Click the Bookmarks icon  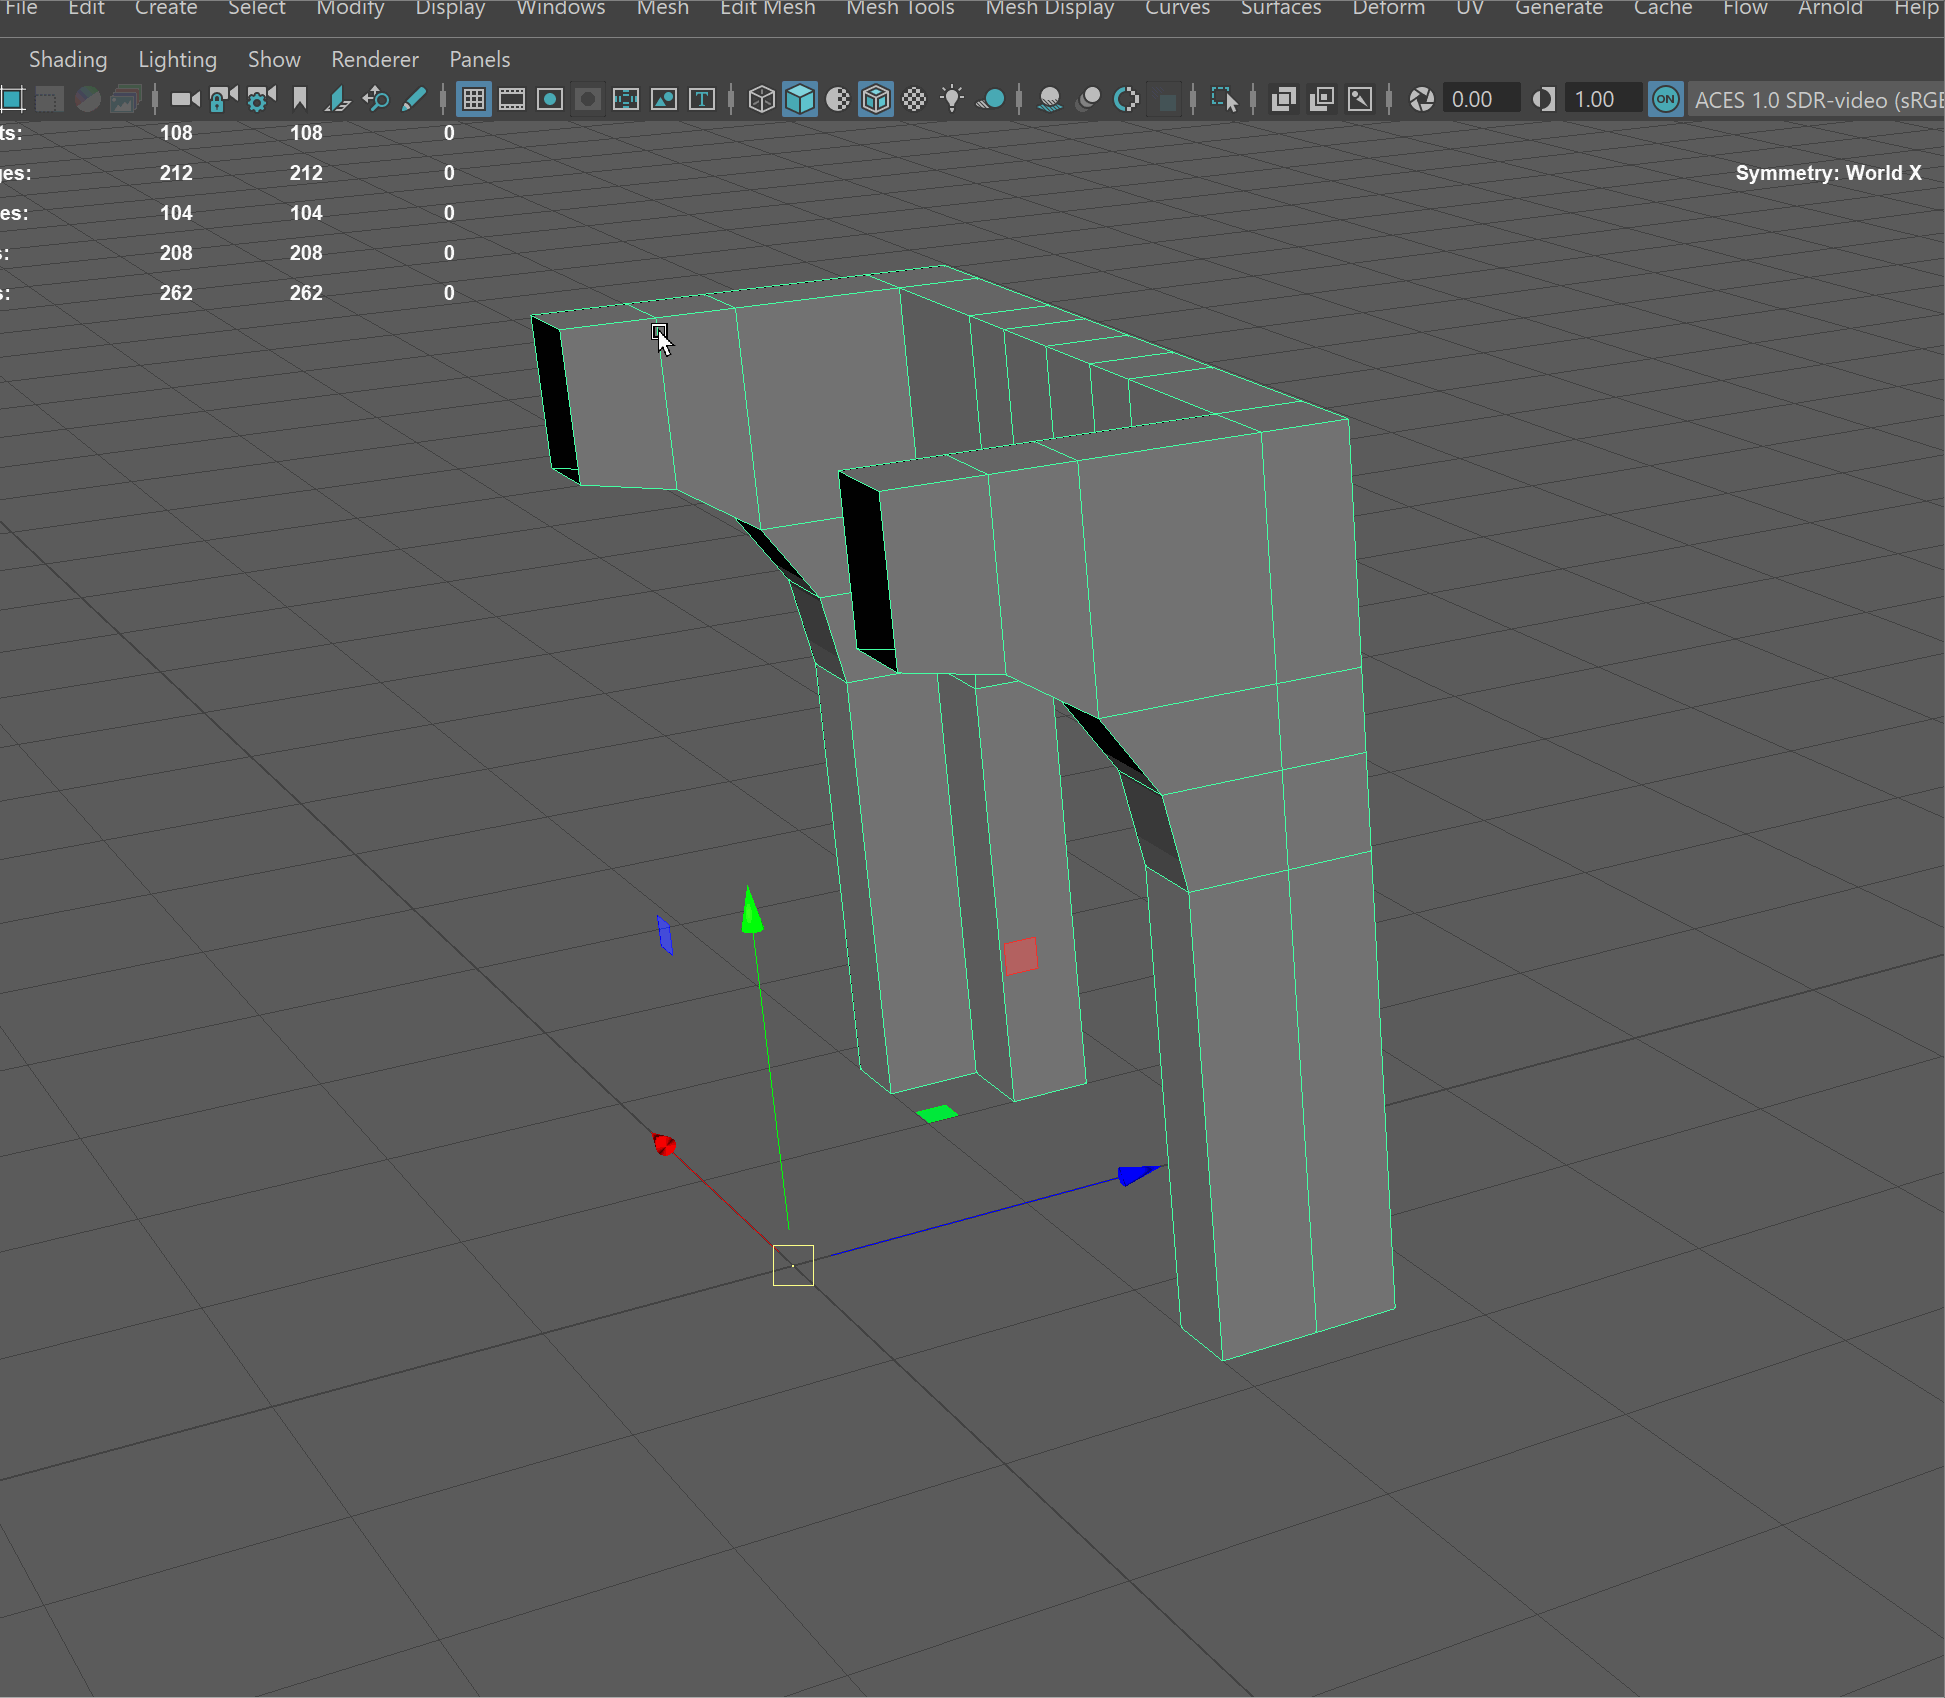300,99
